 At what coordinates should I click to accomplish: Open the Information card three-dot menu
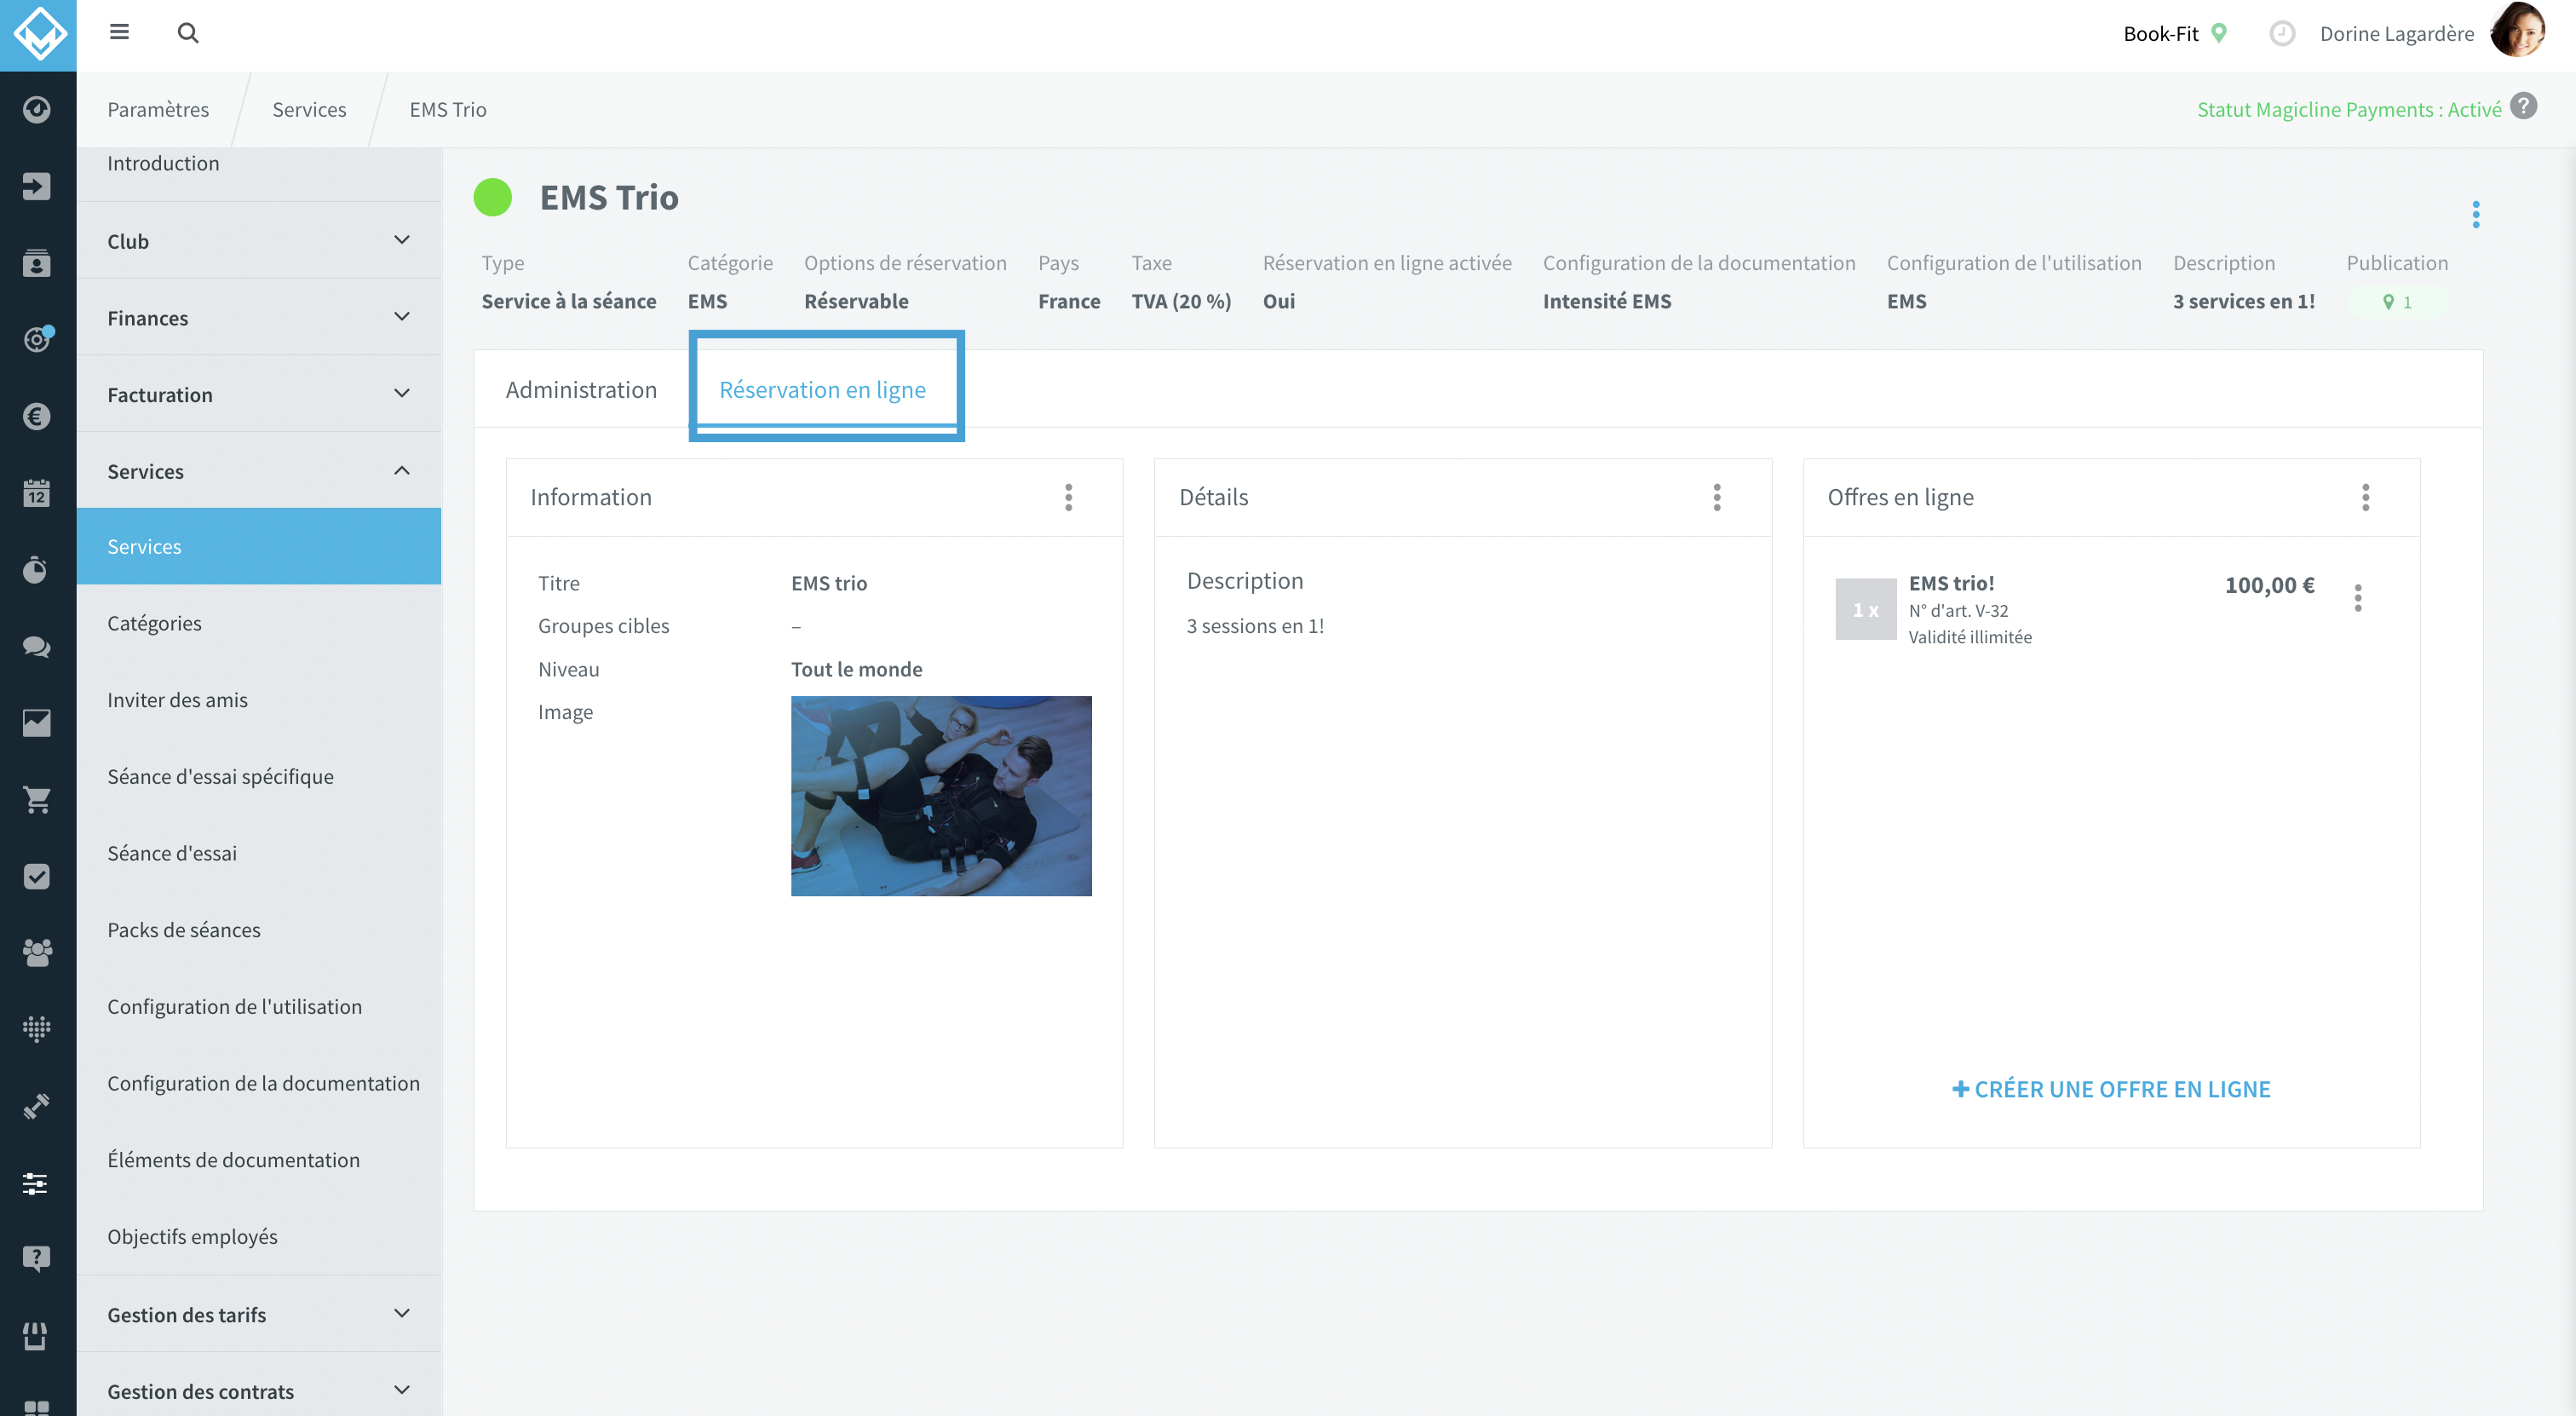click(1069, 497)
